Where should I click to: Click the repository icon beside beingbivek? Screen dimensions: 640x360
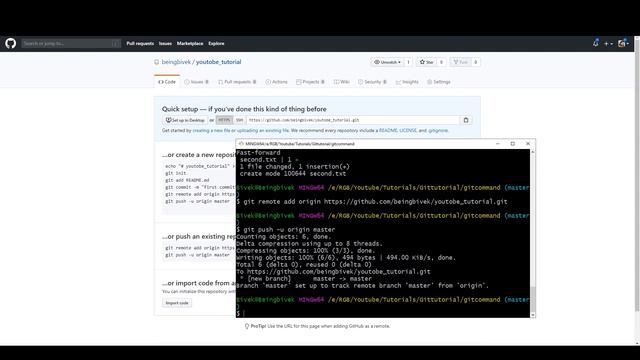coord(156,62)
